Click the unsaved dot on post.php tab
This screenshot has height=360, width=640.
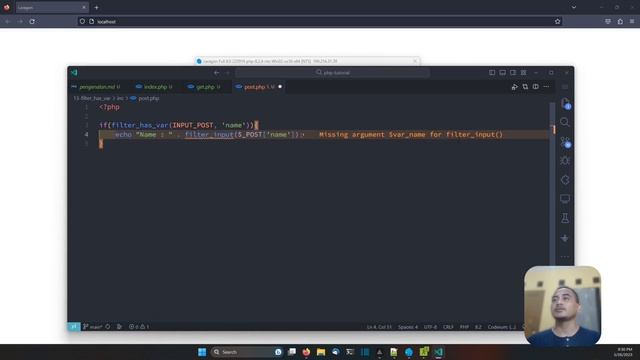coord(280,87)
